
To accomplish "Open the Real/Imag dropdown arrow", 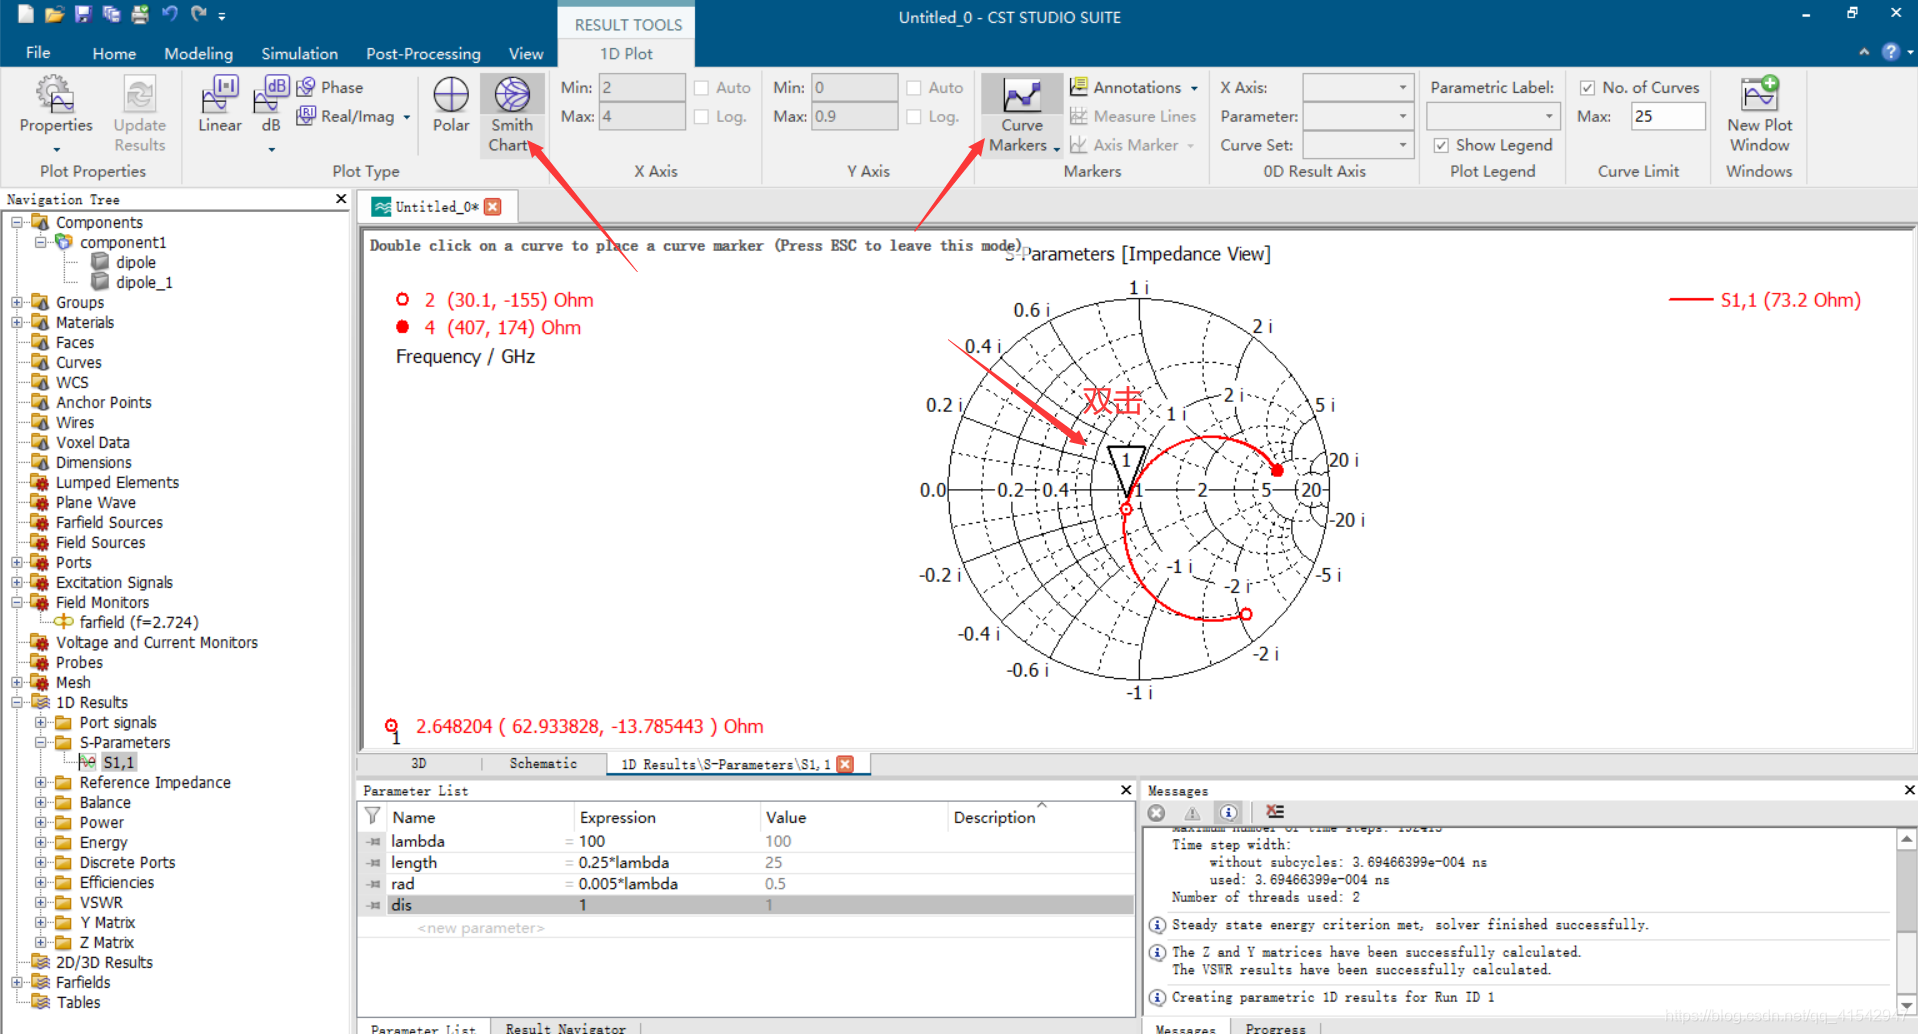I will (407, 117).
